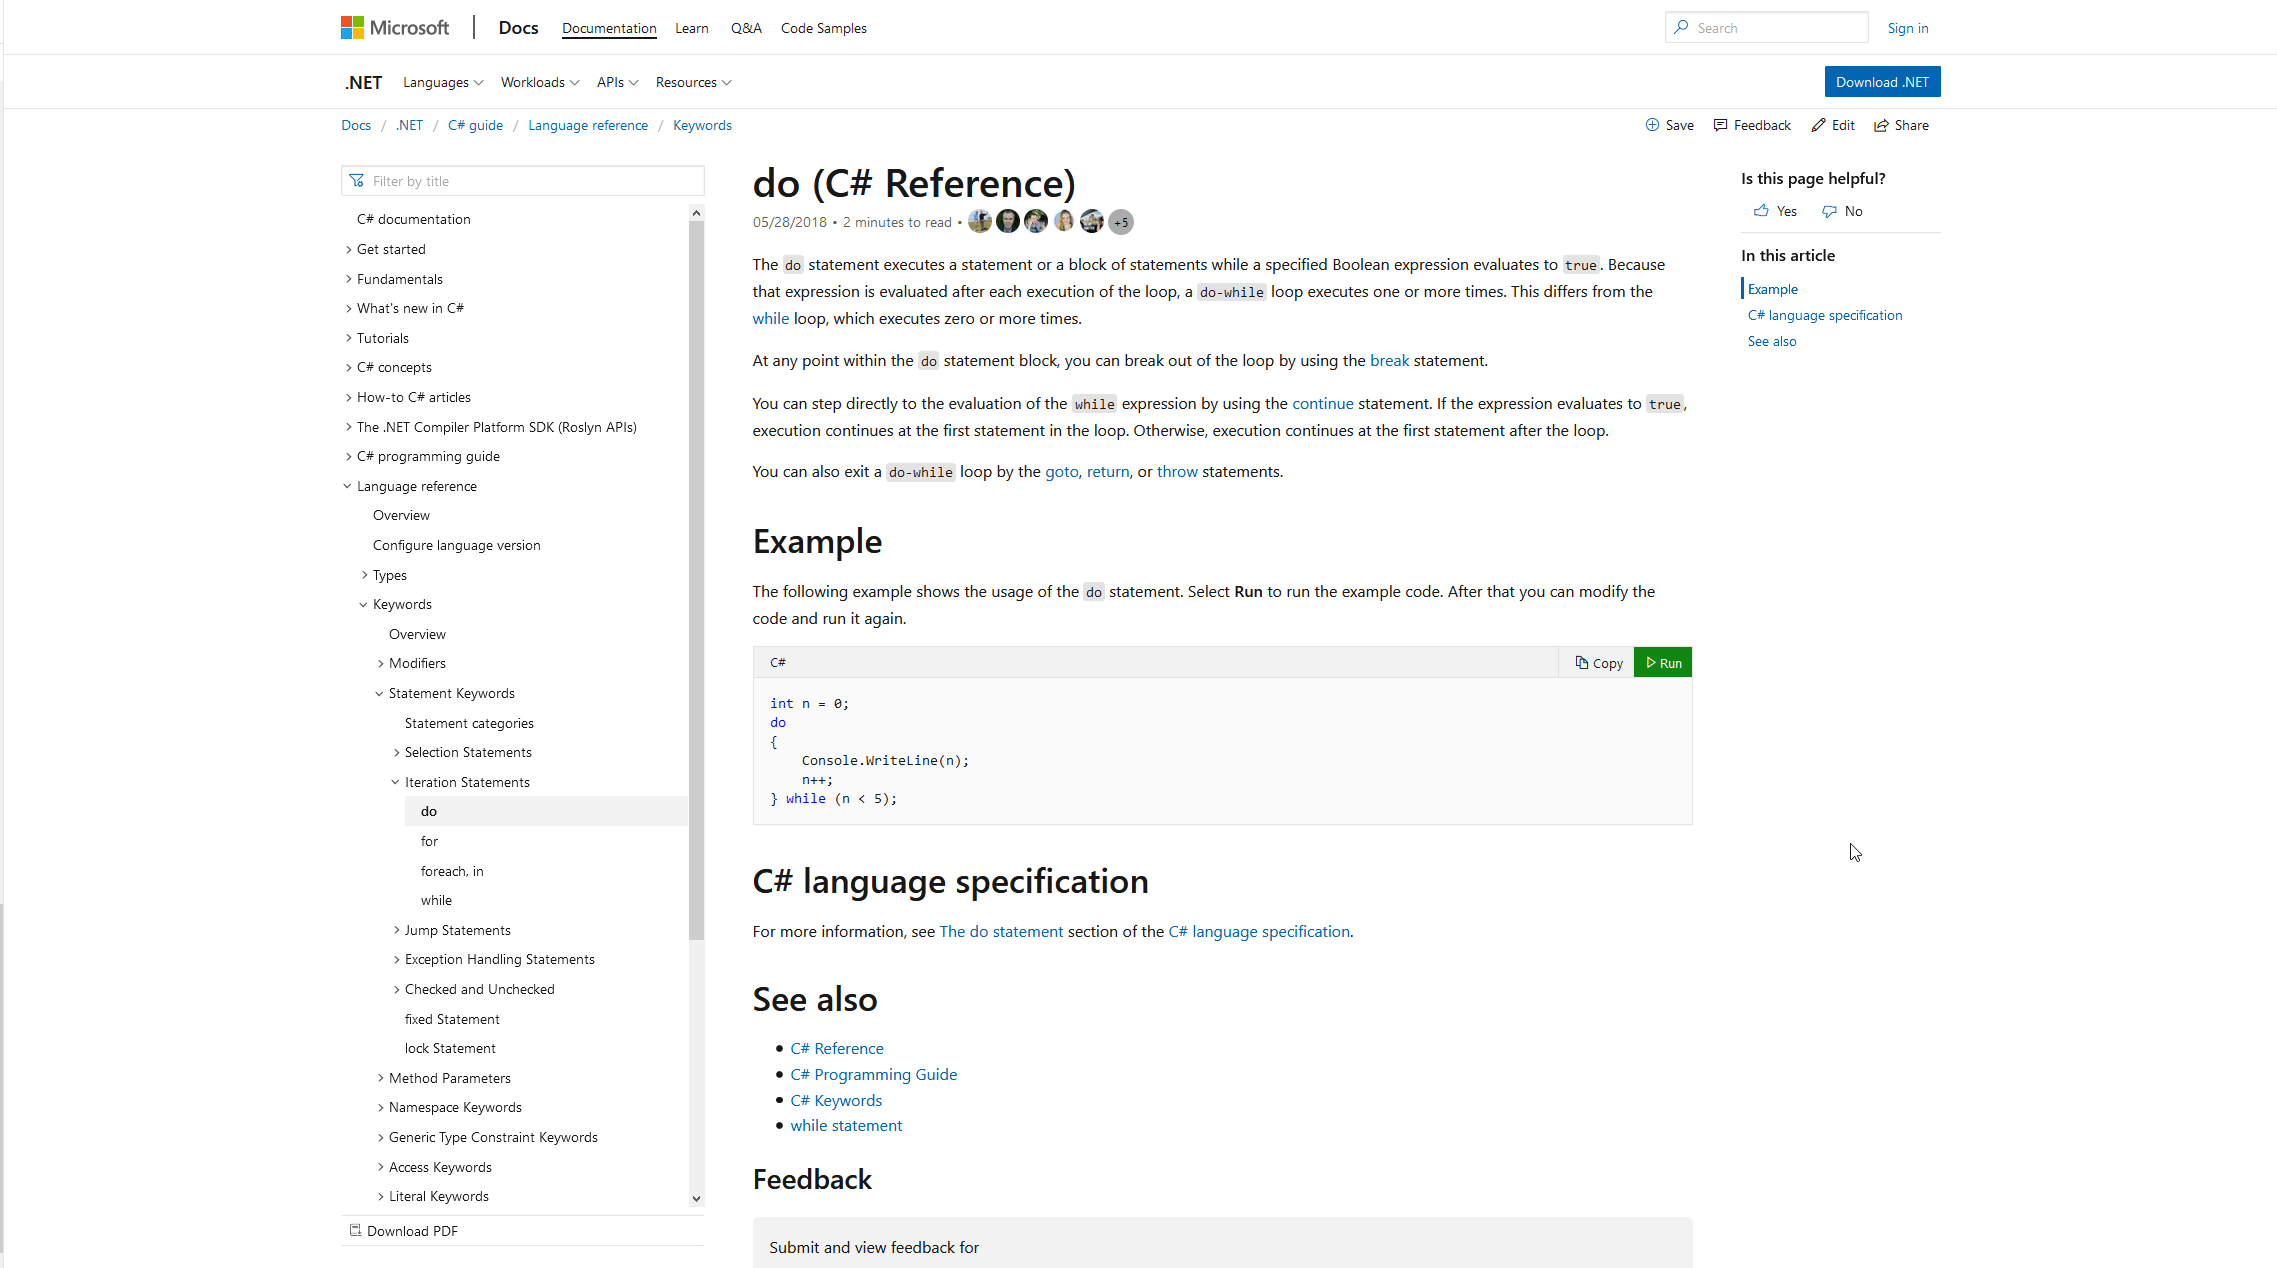Click the Feedback comment icon
The height and width of the screenshot is (1268, 2277).
coord(1720,125)
